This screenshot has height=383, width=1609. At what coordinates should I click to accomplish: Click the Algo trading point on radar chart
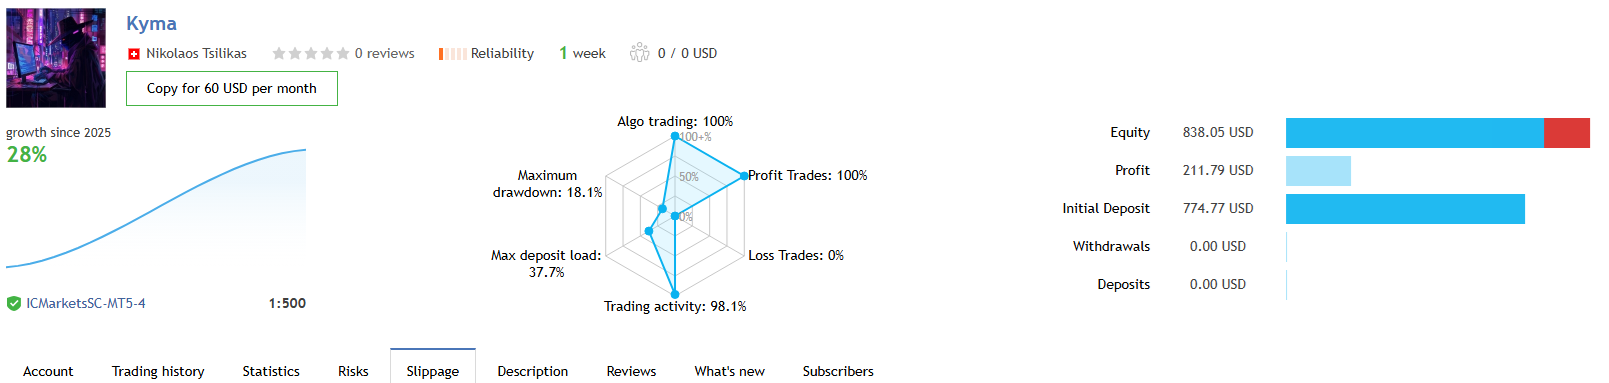coord(675,136)
